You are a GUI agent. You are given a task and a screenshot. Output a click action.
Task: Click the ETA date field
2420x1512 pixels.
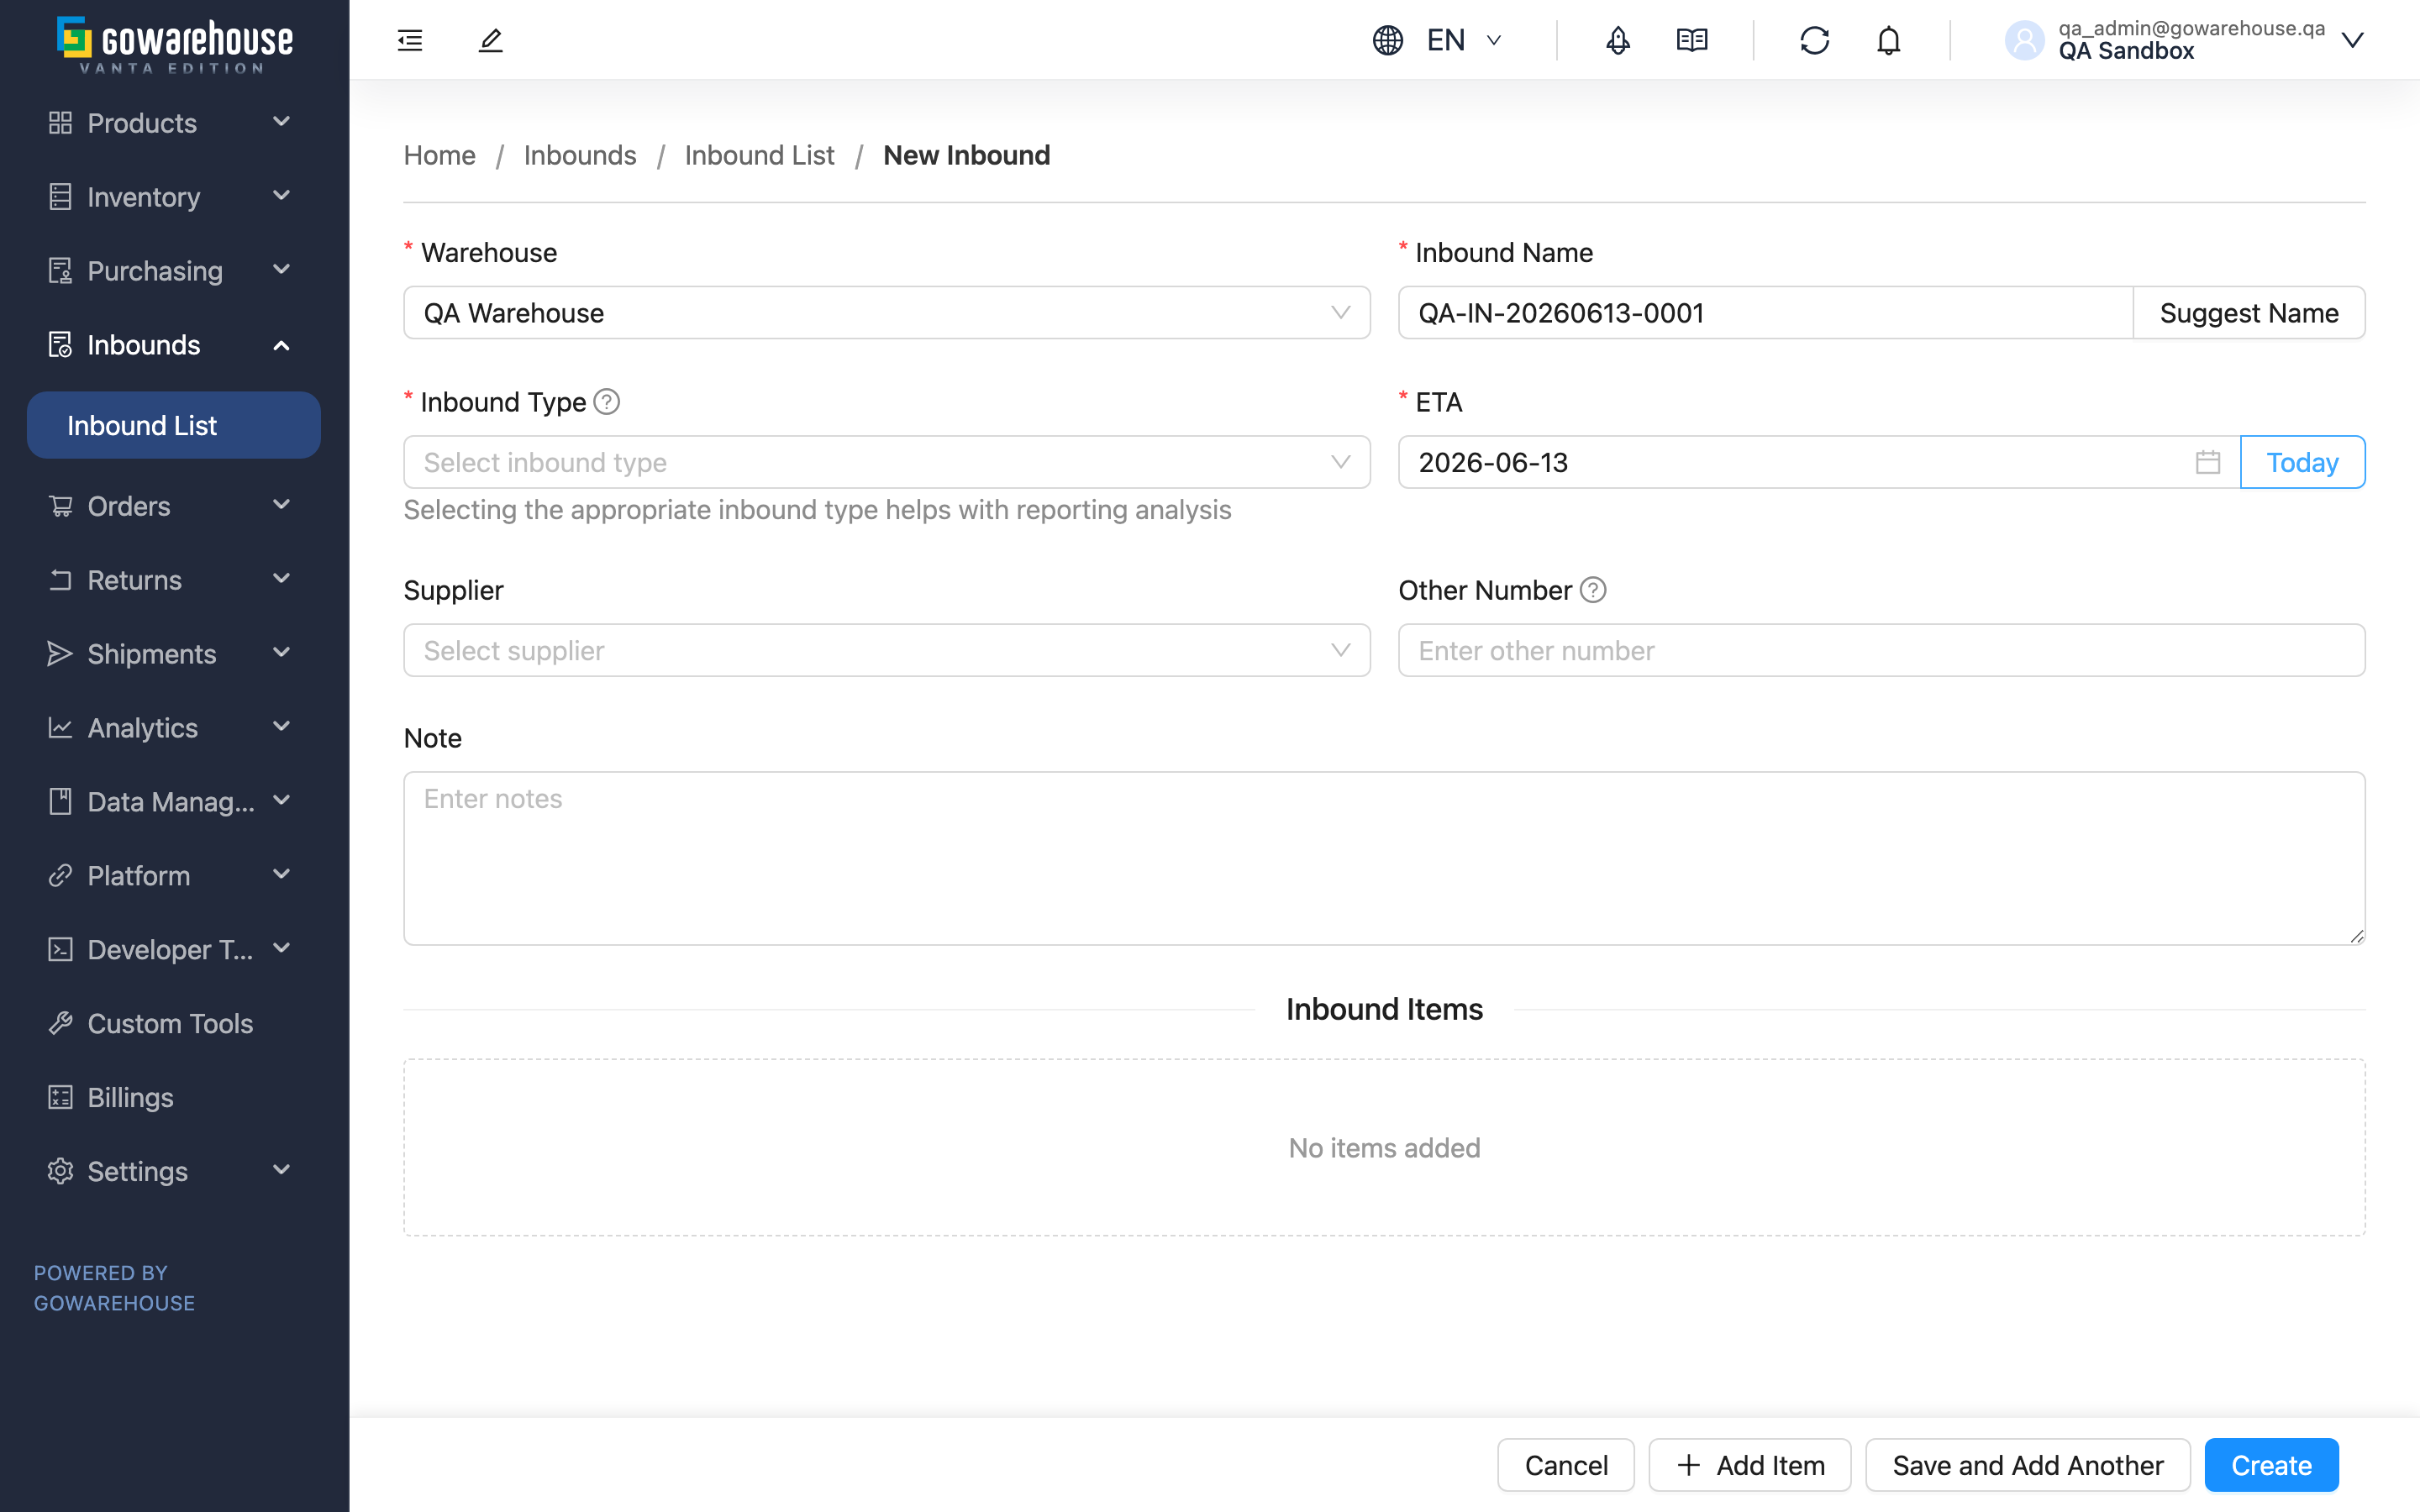pos(1819,462)
